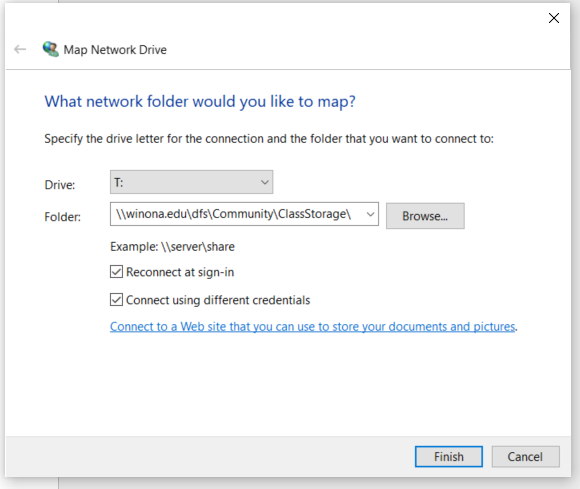580x489 pixels.
Task: Click the heading What network folder question
Action: (x=200, y=101)
